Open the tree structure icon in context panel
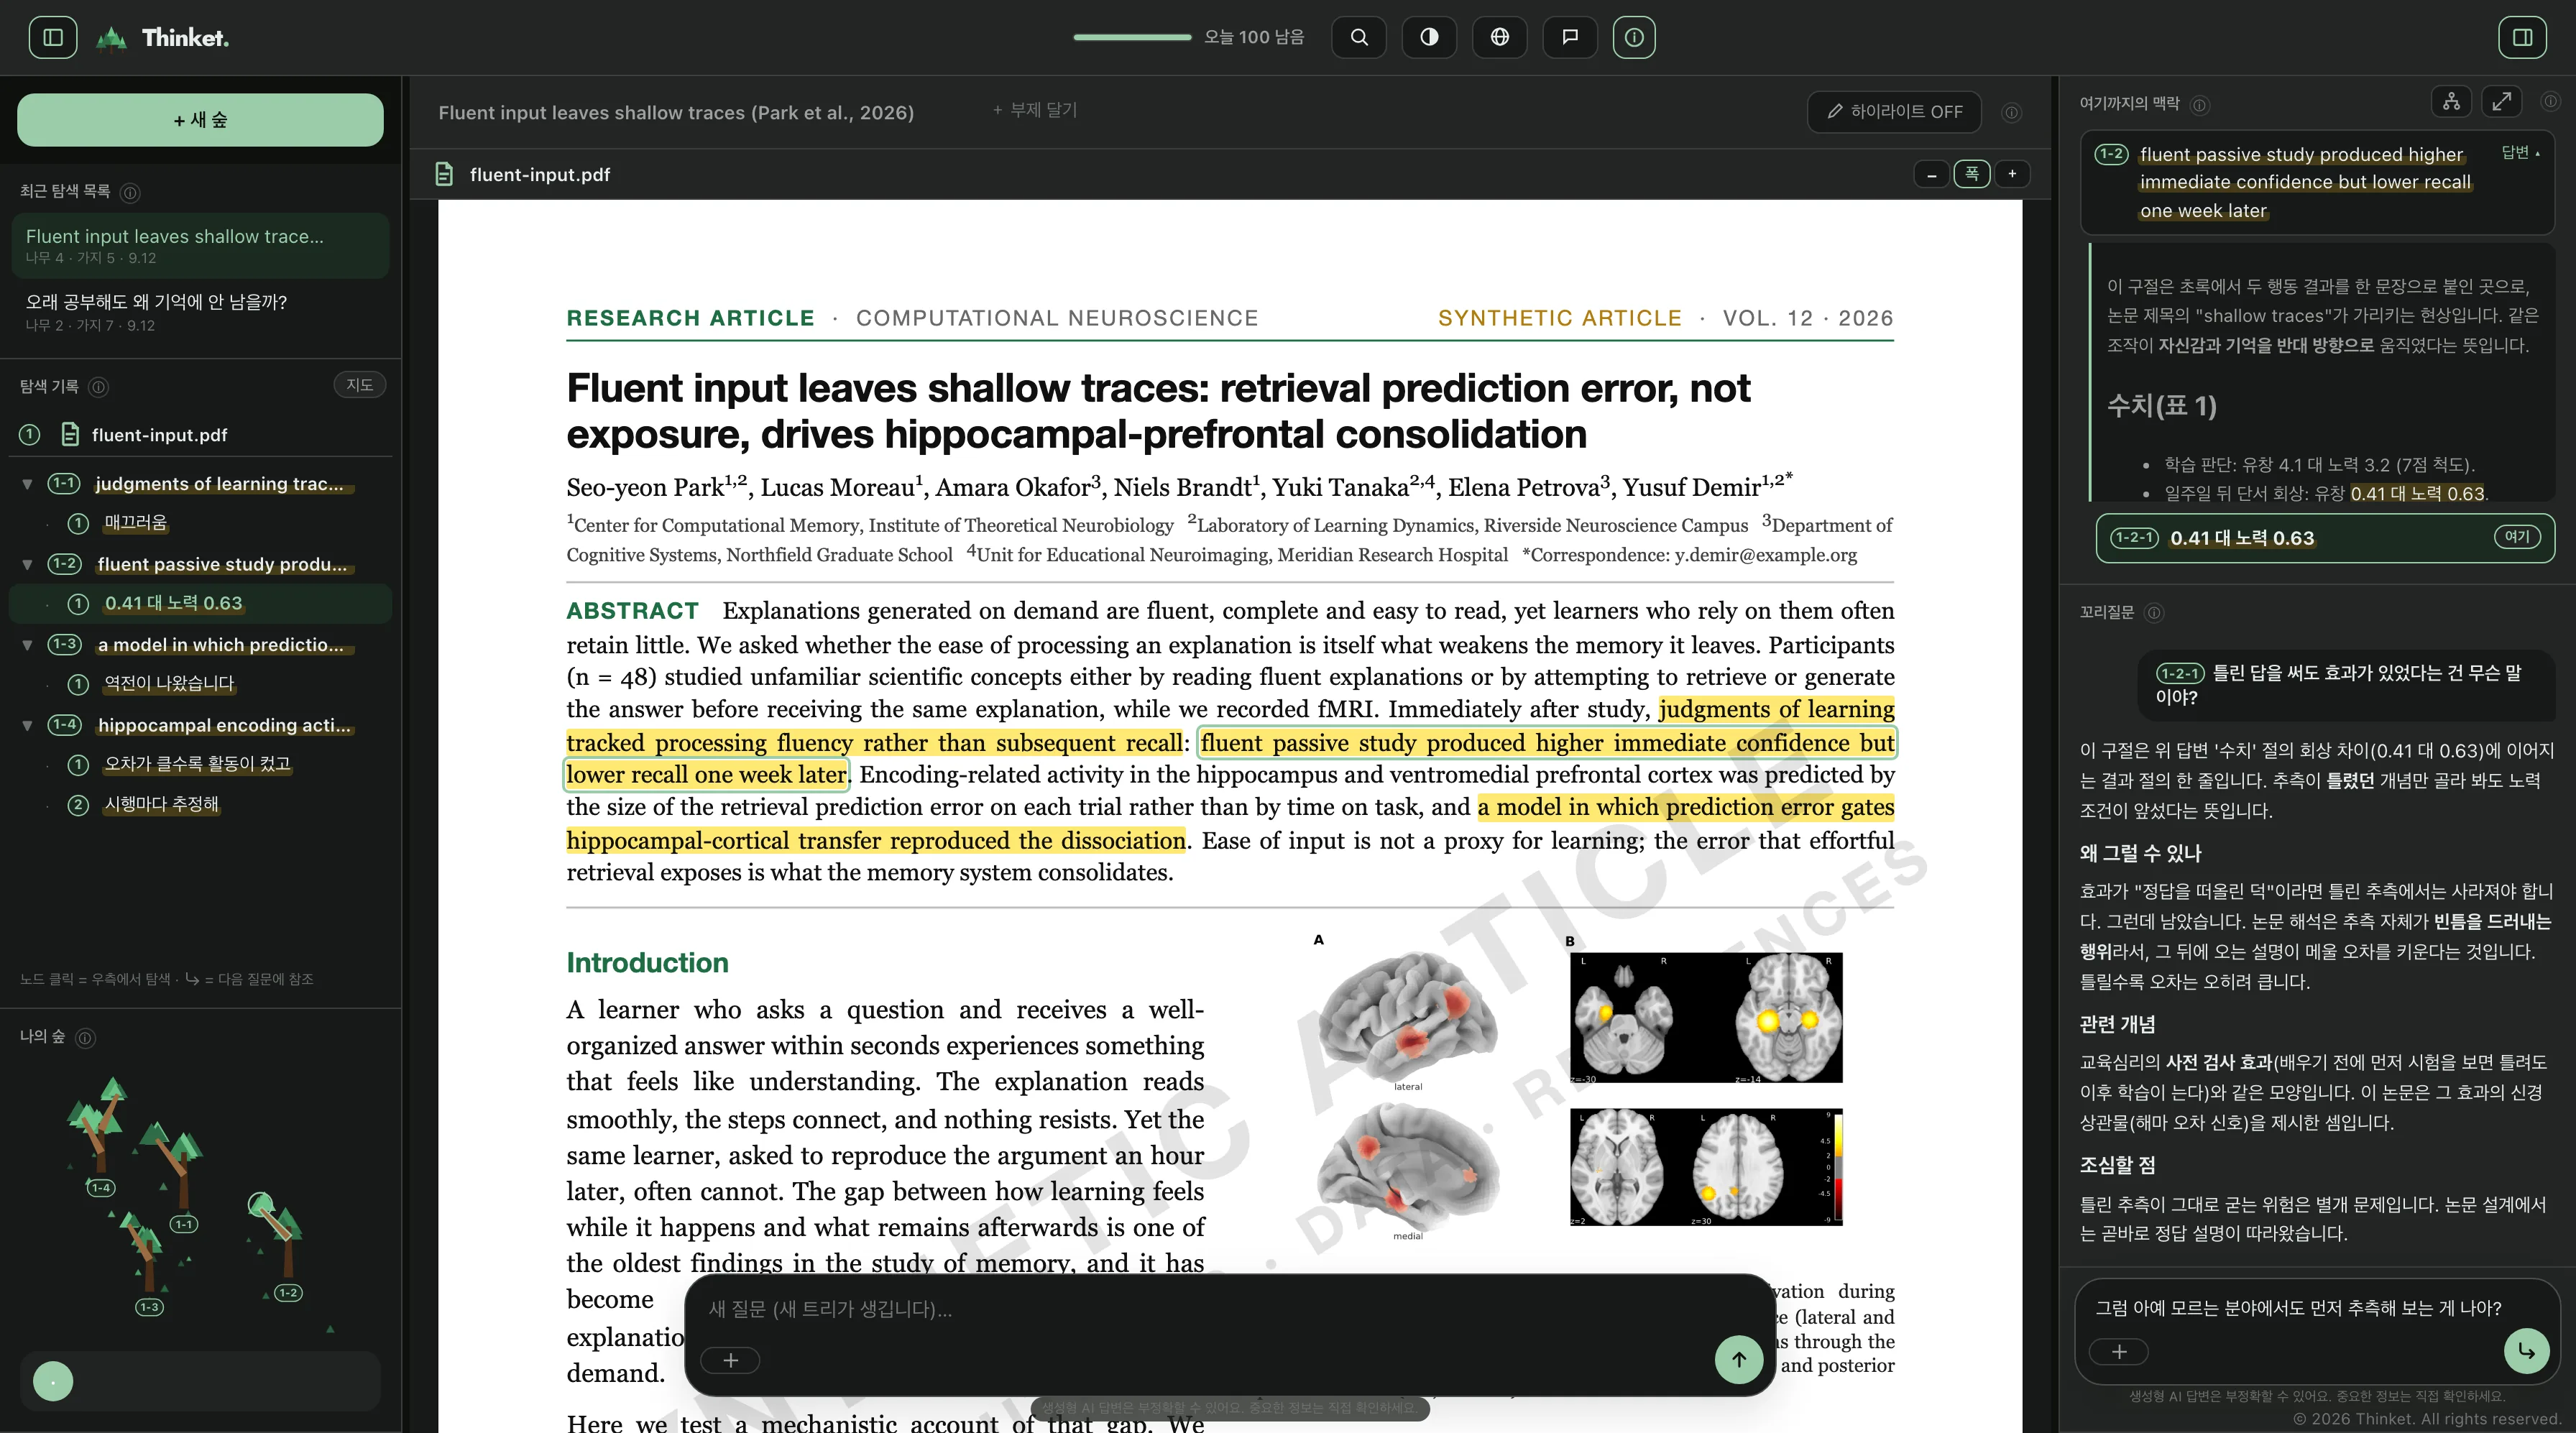This screenshot has height=1433, width=2576. click(2451, 101)
